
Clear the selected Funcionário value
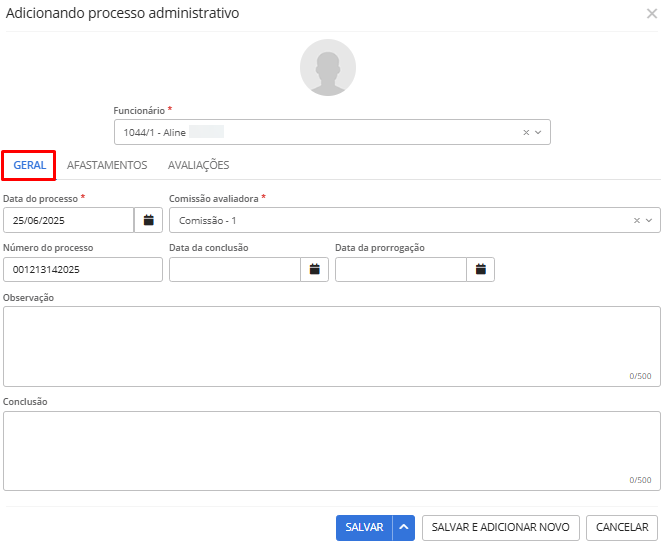pyautogui.click(x=526, y=132)
